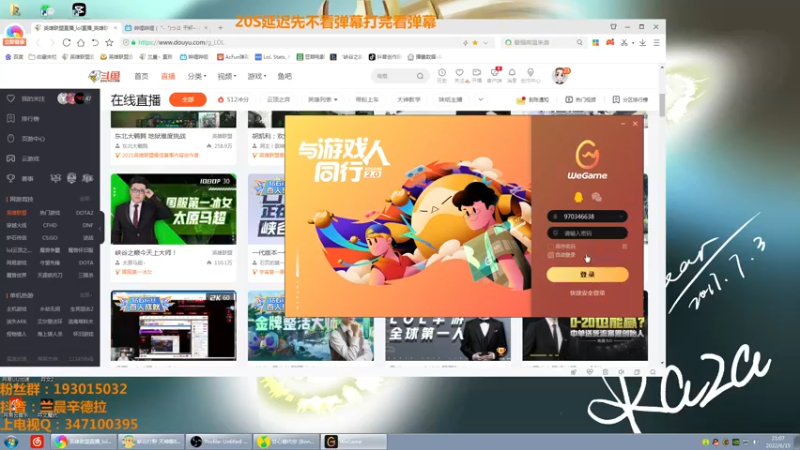
Task: Open the envelope notification link
Action: point(532,99)
